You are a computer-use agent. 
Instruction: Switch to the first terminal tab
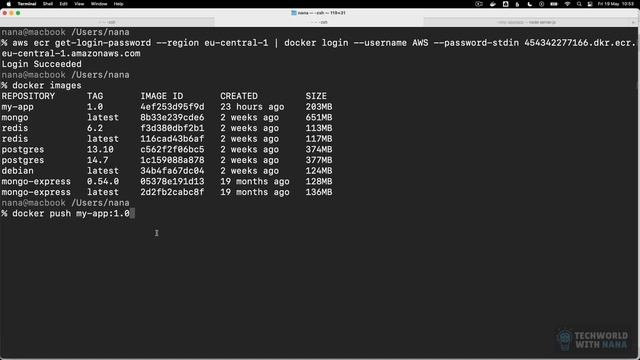(107, 22)
